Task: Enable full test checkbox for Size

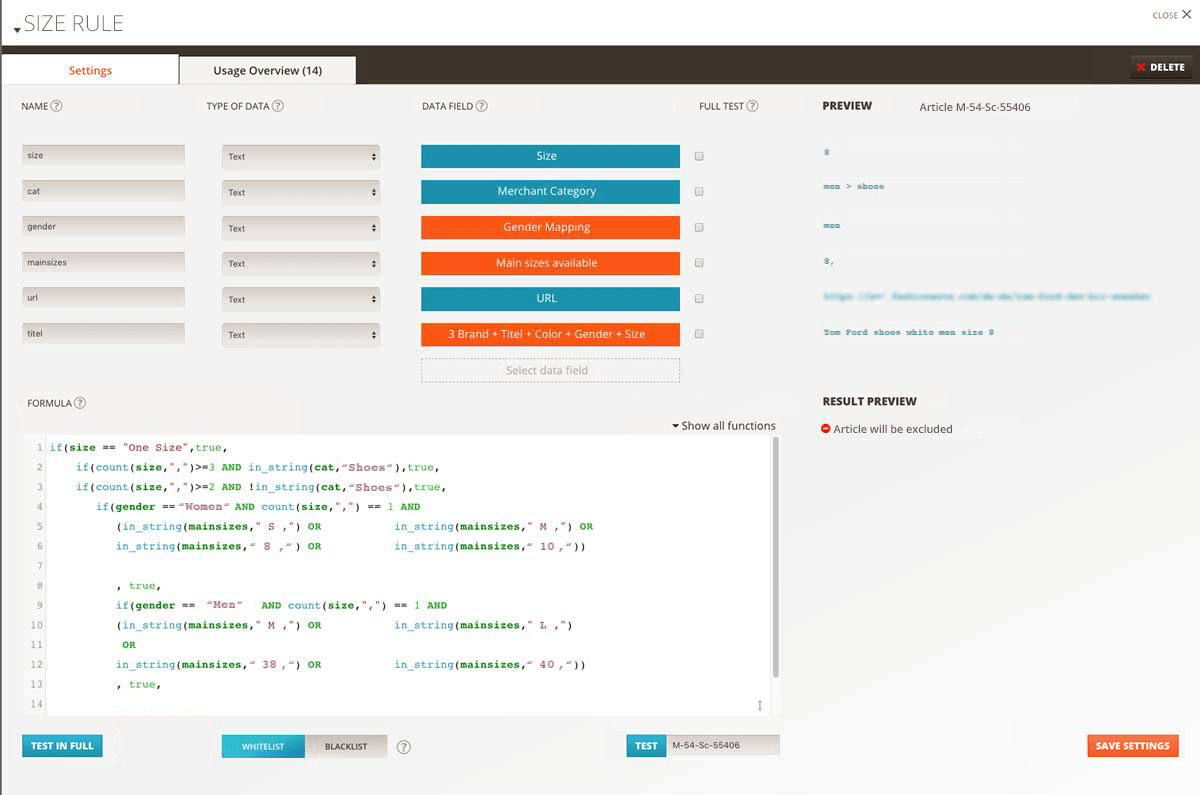Action: [699, 156]
